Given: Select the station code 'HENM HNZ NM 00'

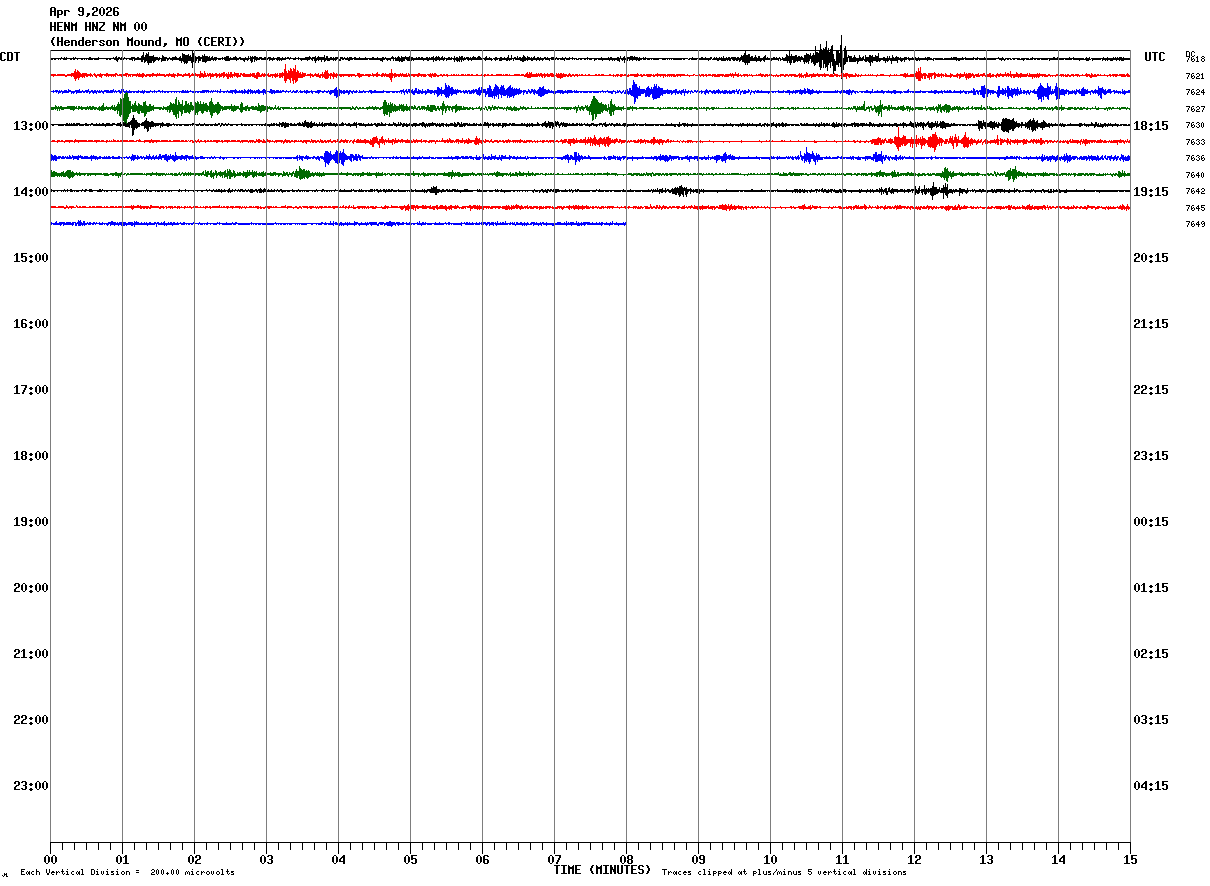Looking at the screenshot, I should pos(98,27).
